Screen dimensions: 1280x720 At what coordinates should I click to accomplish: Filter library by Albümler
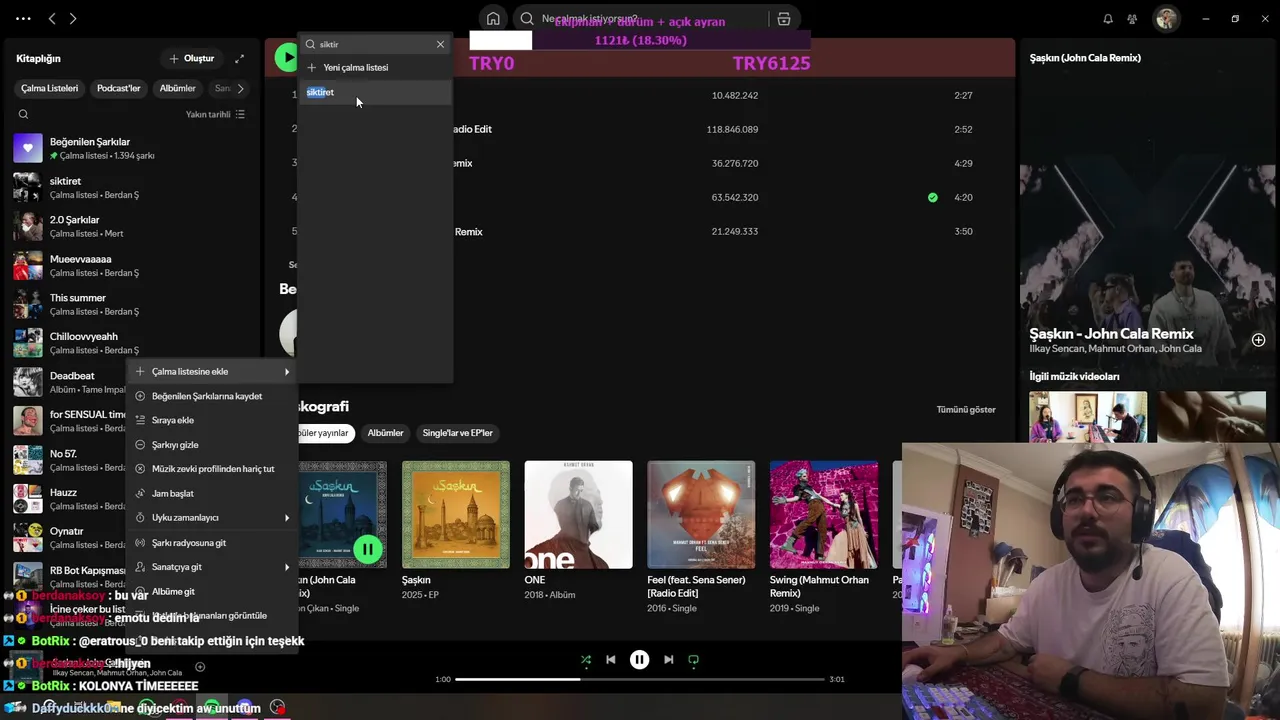click(x=177, y=88)
